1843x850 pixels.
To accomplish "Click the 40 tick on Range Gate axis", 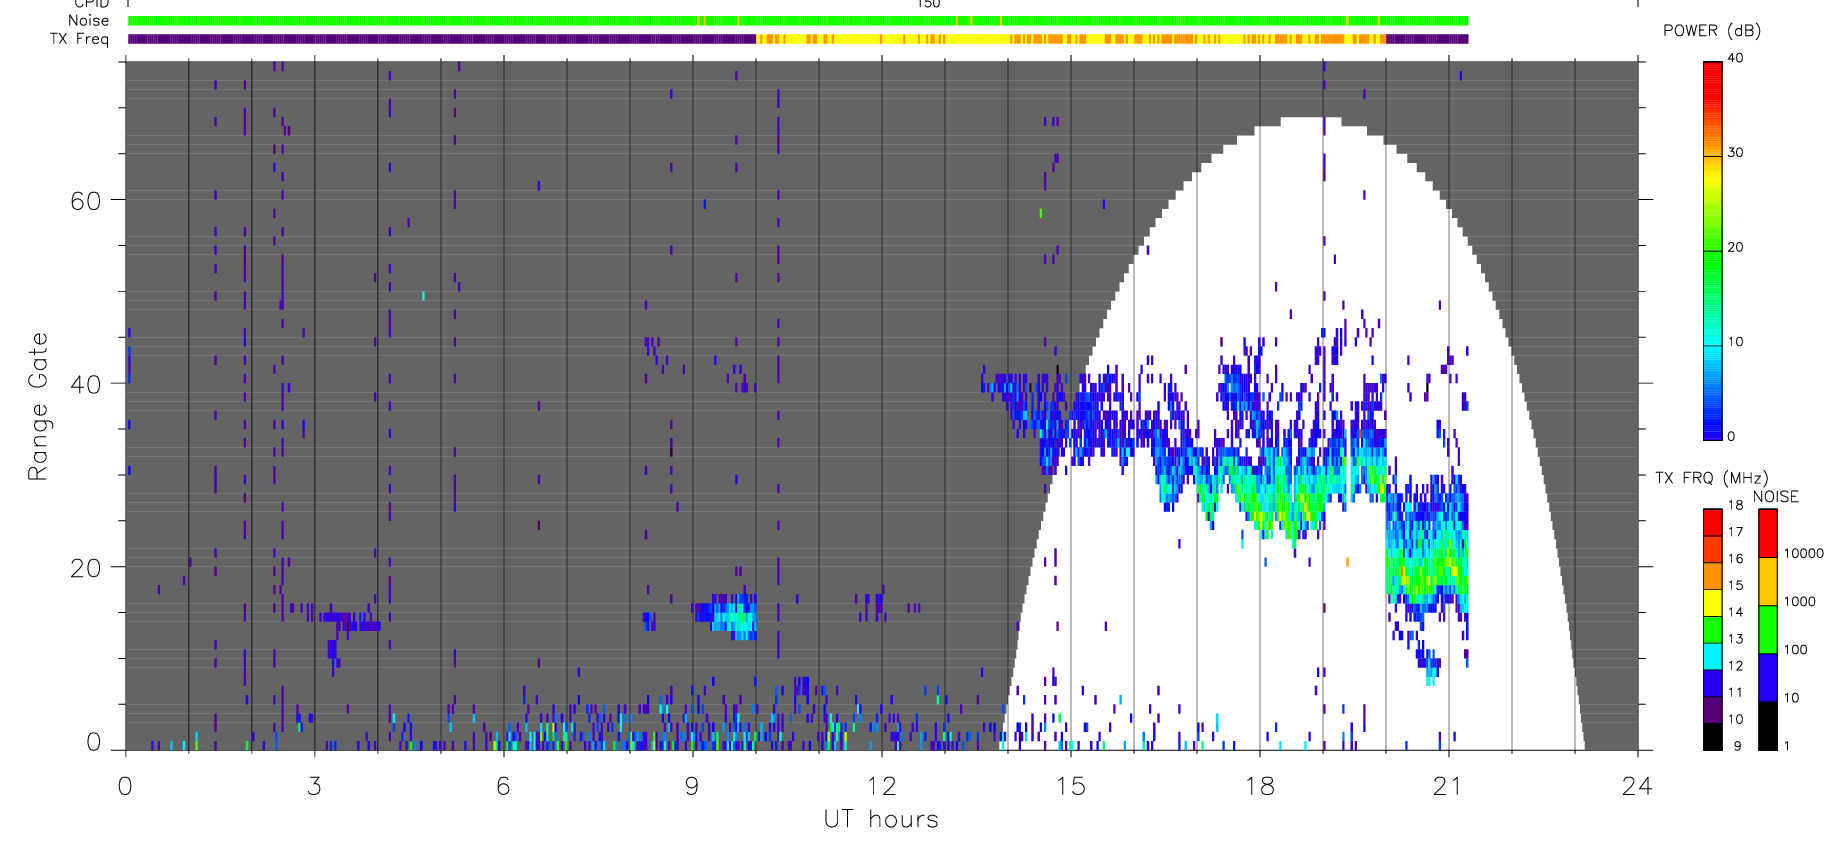I will pyautogui.click(x=86, y=384).
